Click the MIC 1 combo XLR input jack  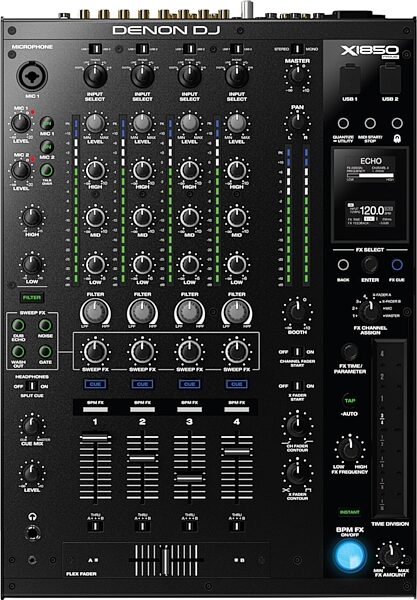coord(32,75)
